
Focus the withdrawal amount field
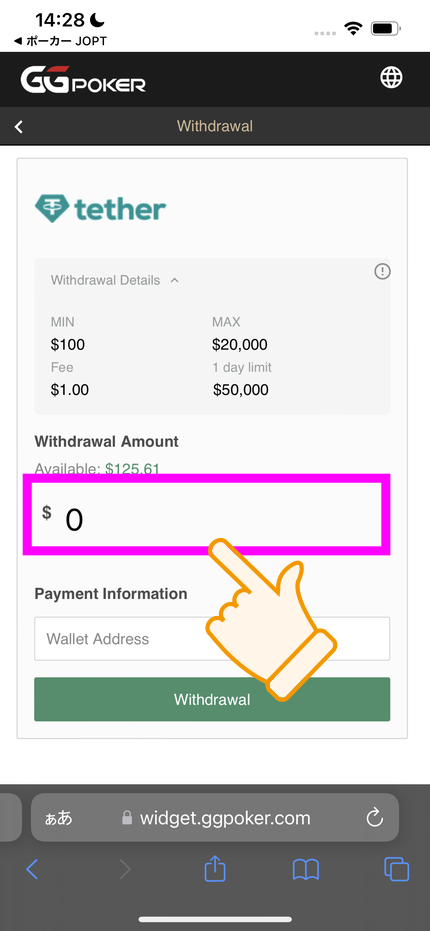coord(206,515)
